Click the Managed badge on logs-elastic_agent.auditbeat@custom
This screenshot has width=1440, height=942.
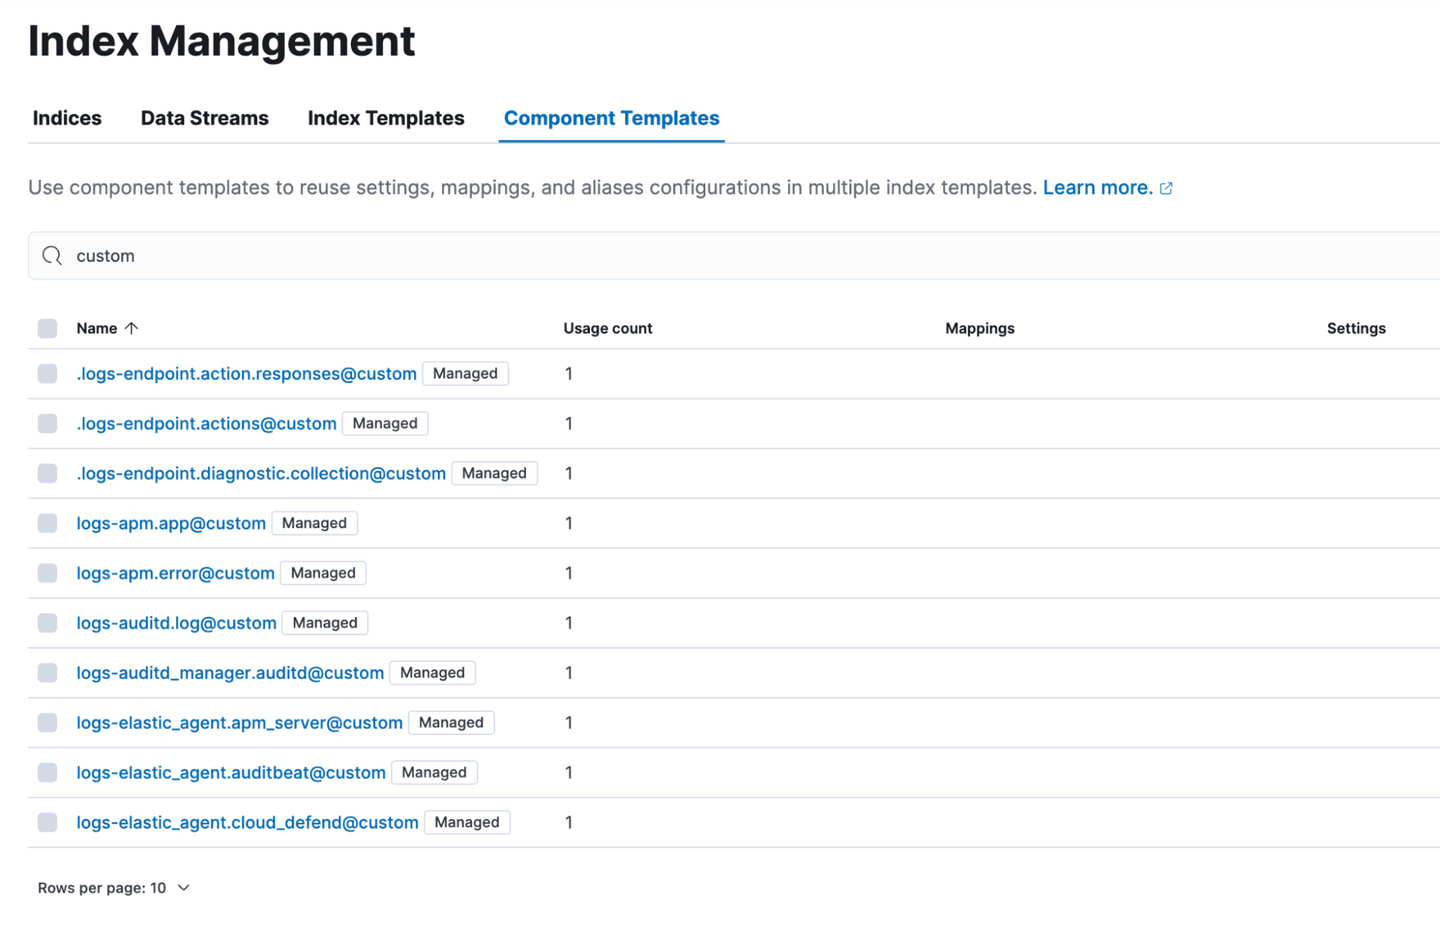(434, 772)
